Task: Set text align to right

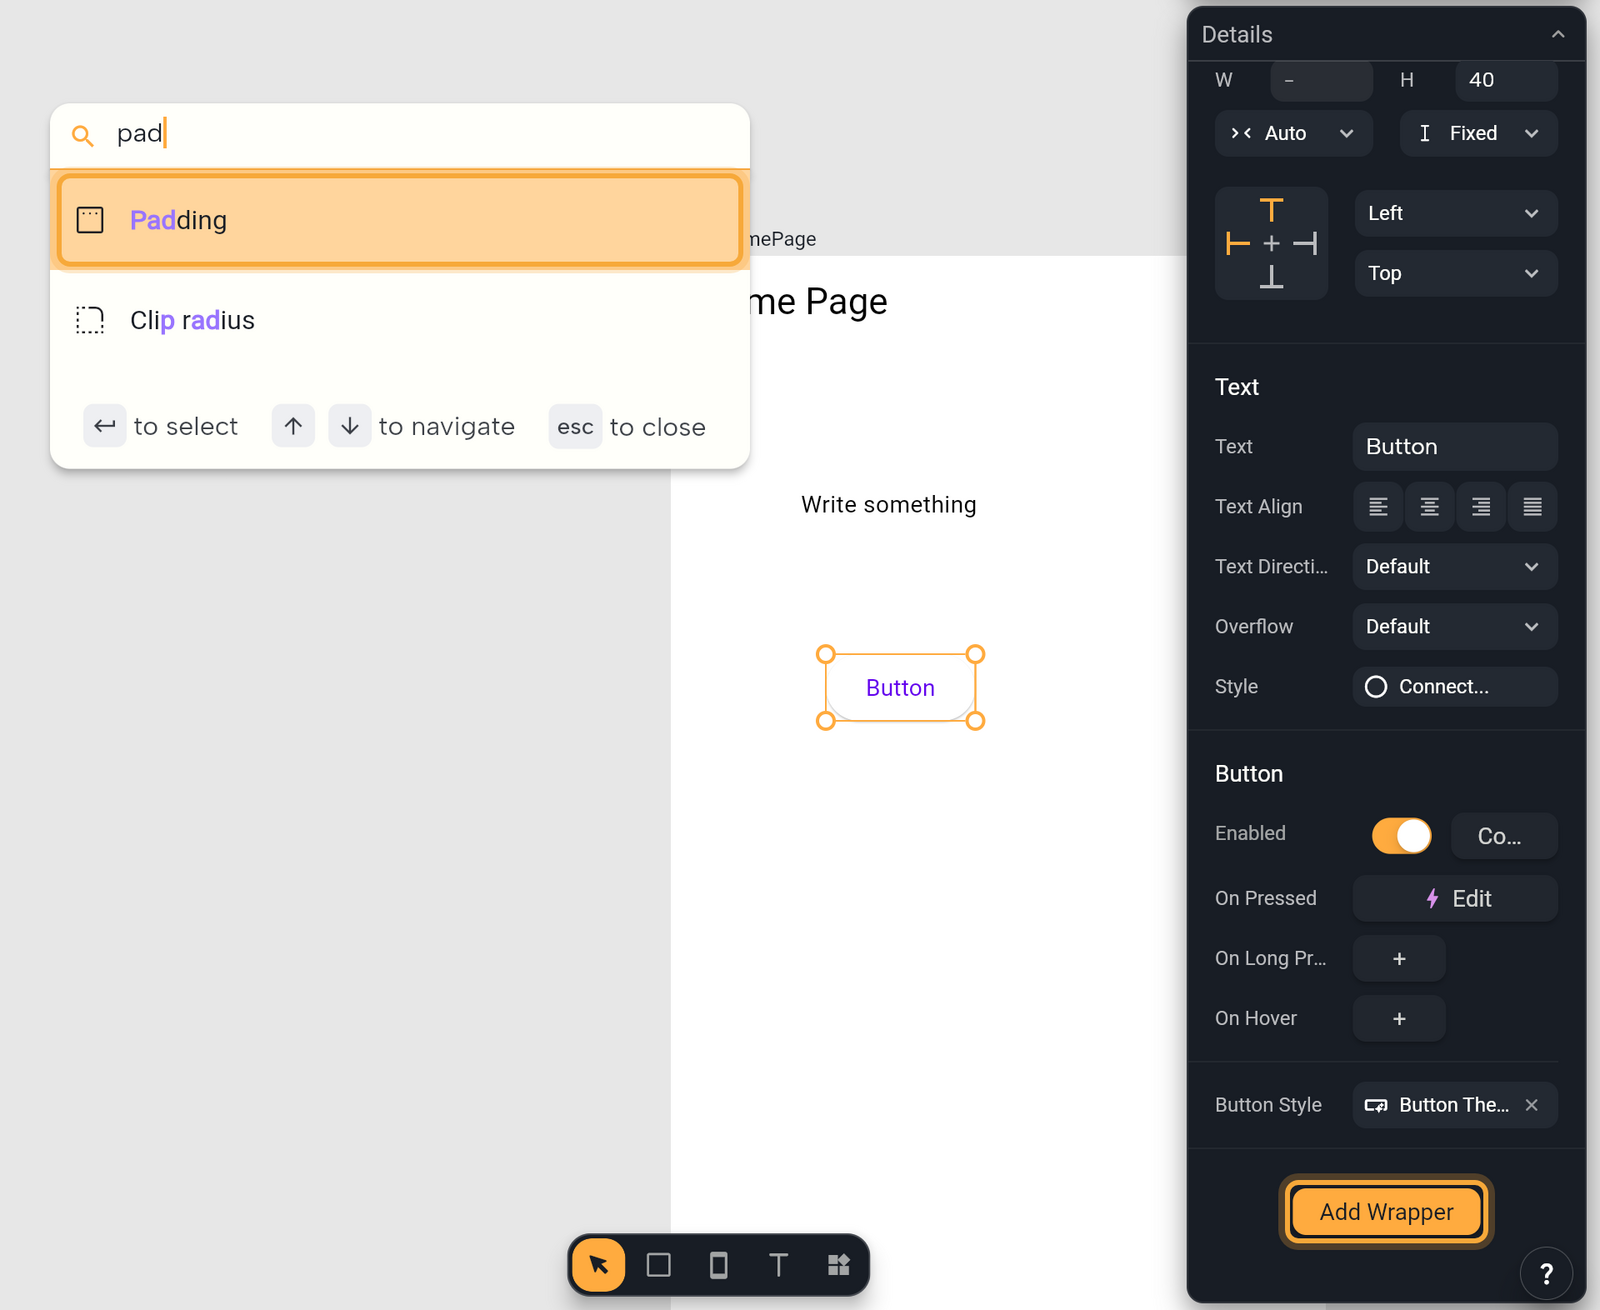Action: tap(1481, 507)
